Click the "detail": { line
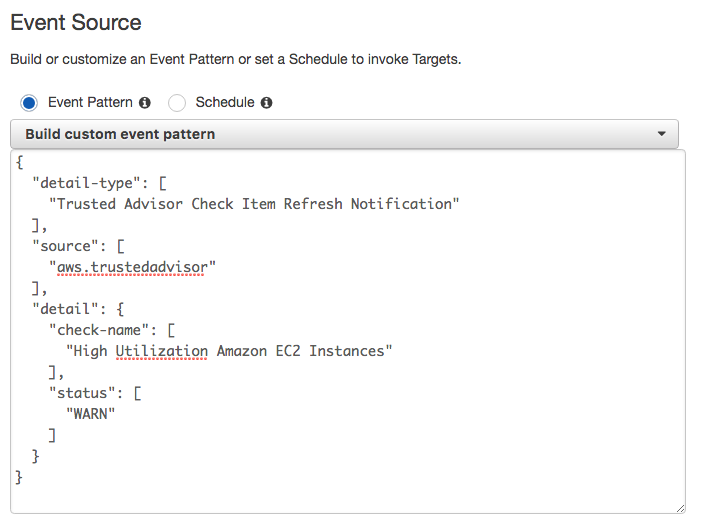Image resolution: width=712 pixels, height=532 pixels. [x=78, y=309]
